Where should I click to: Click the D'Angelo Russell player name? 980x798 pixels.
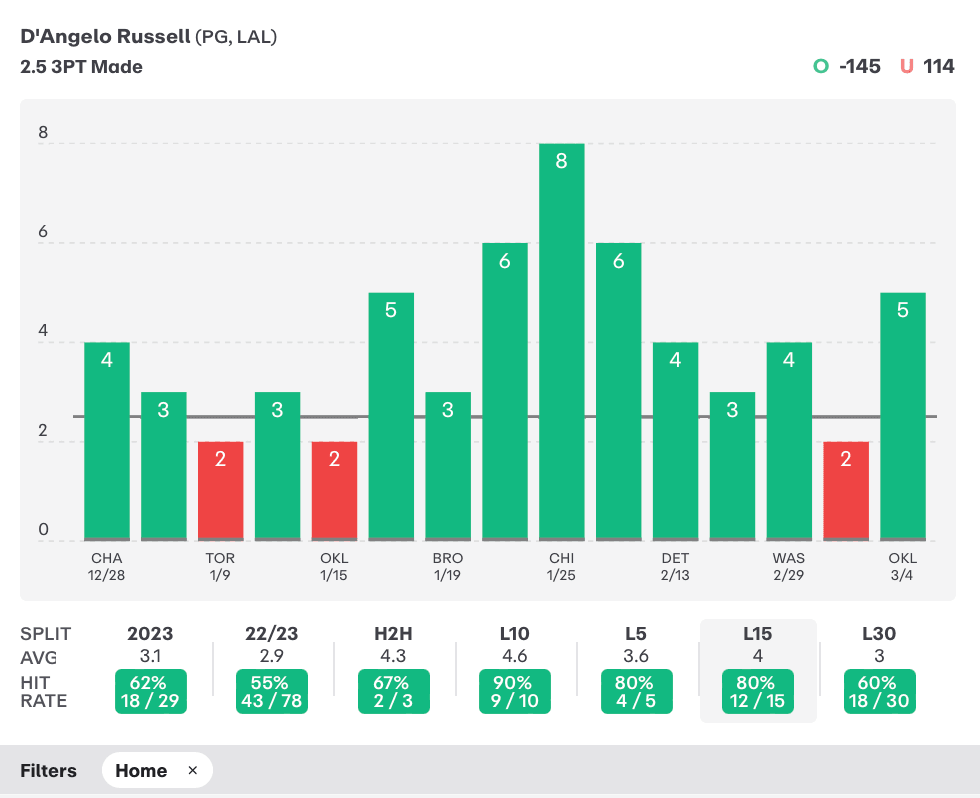pos(105,36)
